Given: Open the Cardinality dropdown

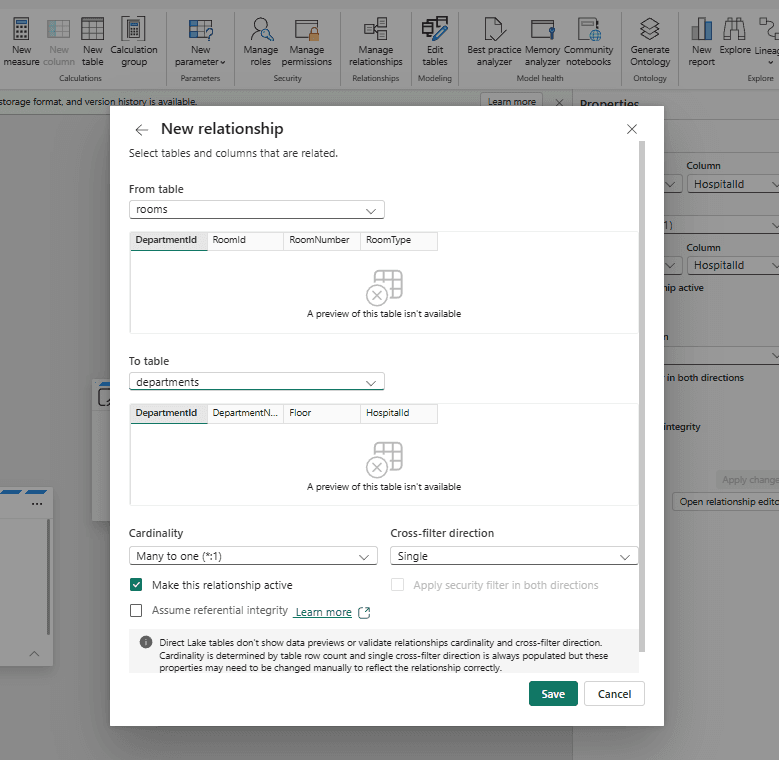Looking at the screenshot, I should [x=253, y=556].
